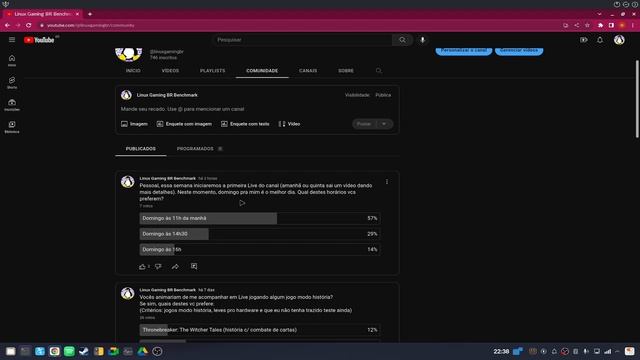Create an Enquete com imagem

click(x=184, y=124)
